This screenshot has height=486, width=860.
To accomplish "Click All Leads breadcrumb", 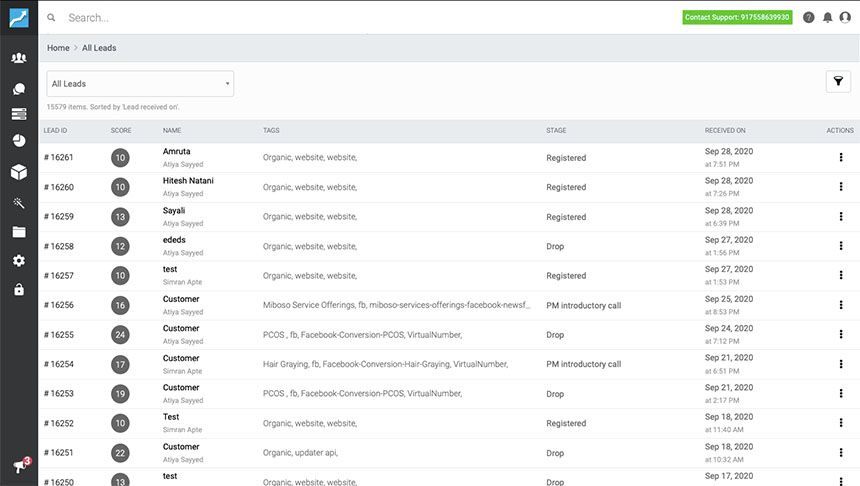I will (99, 48).
